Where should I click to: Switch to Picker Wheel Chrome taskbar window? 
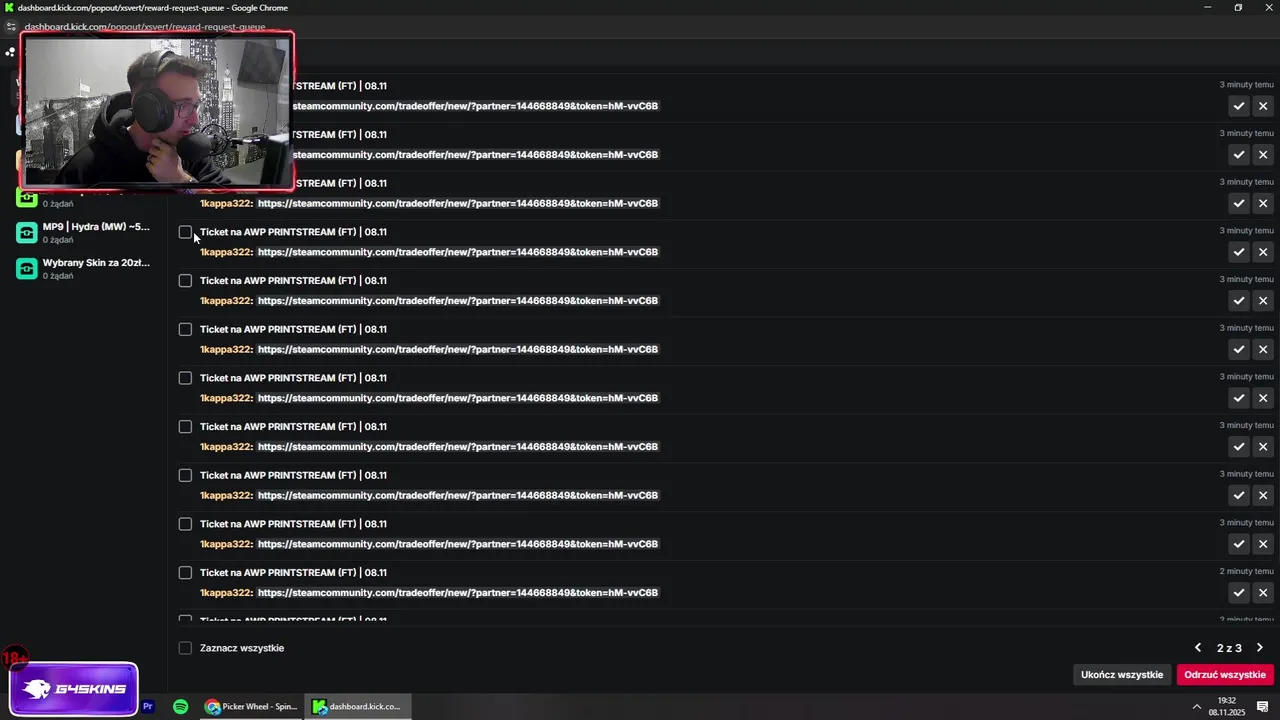(x=252, y=707)
